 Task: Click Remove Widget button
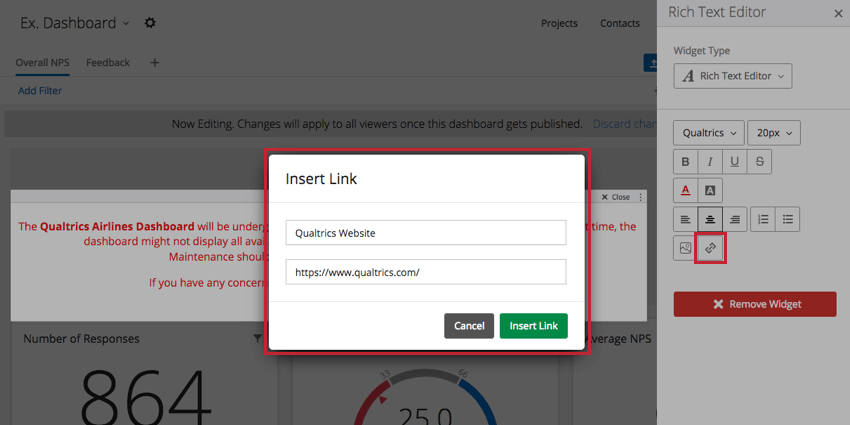(x=755, y=304)
